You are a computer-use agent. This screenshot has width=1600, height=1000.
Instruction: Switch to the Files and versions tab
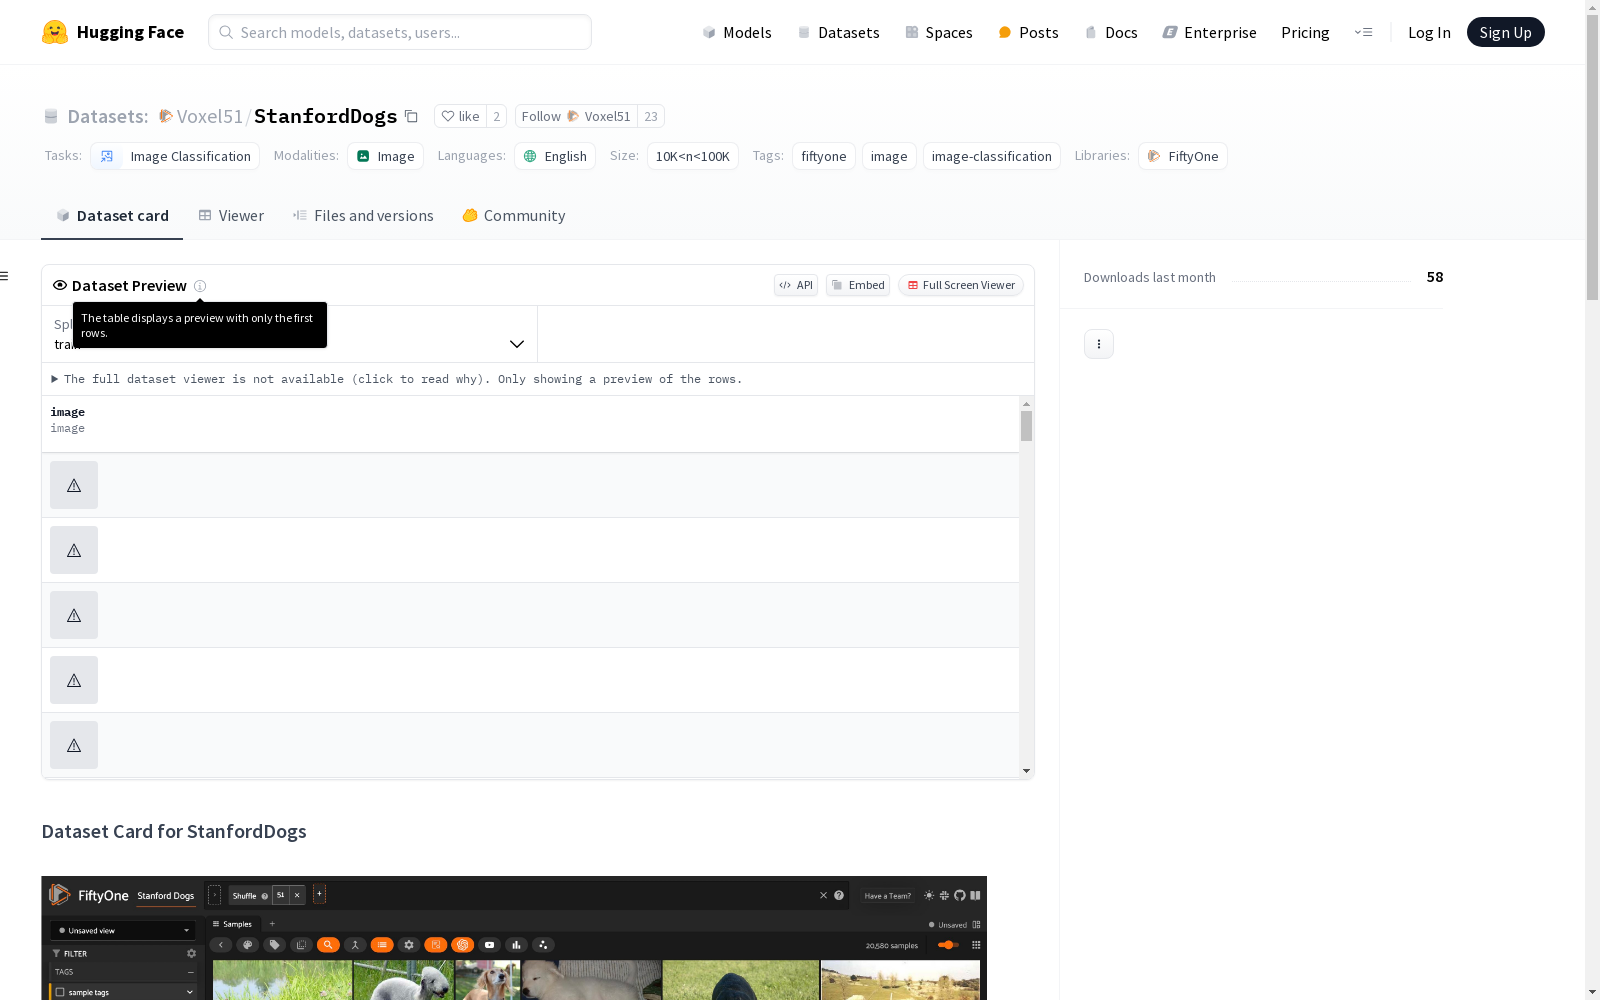click(x=363, y=215)
